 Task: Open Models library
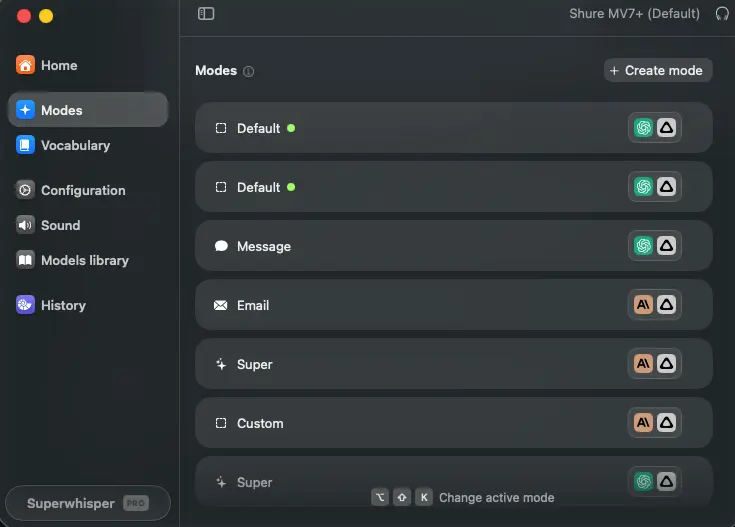[88, 260]
